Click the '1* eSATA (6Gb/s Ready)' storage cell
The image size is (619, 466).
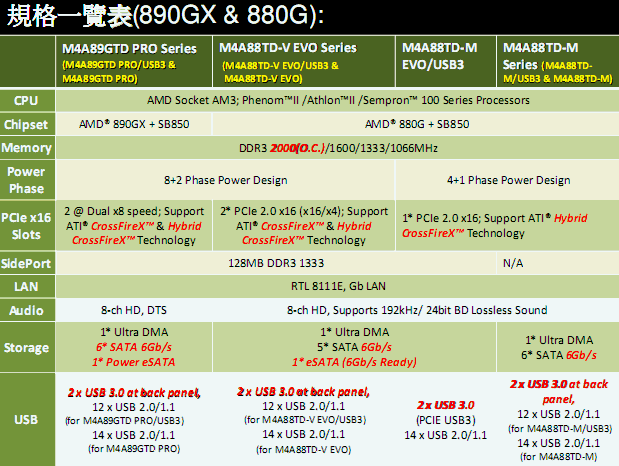click(355, 348)
